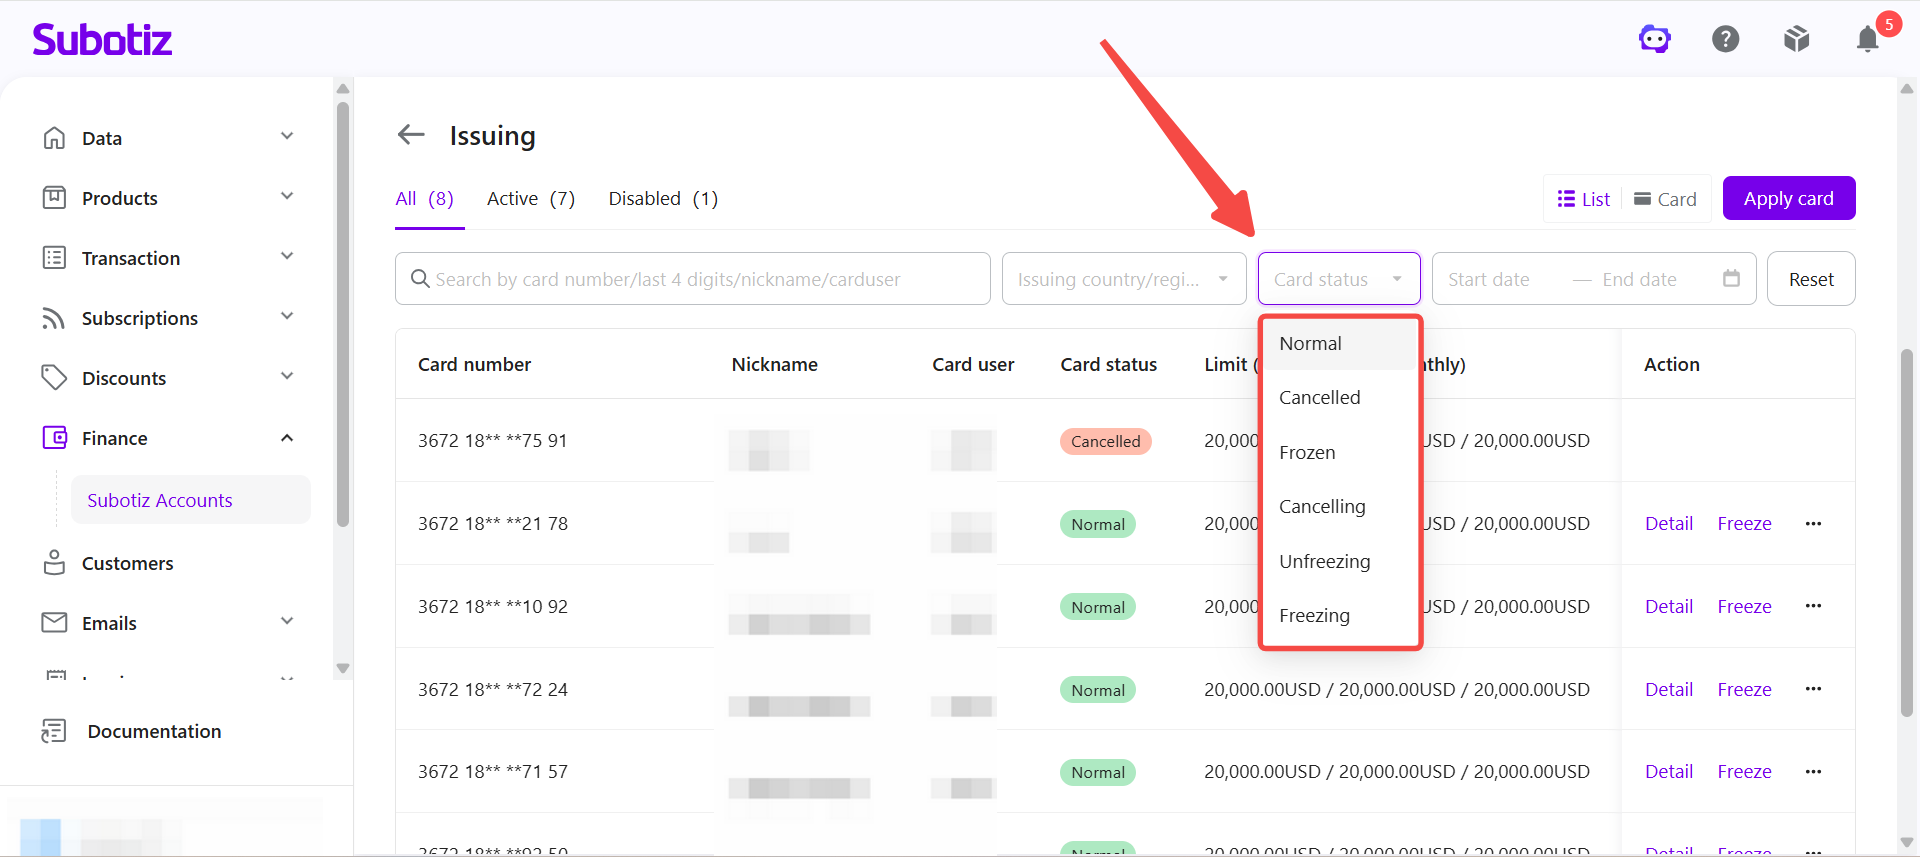Open Detail for card ending 21 78
Viewport: 1920px width, 857px height.
(x=1669, y=523)
